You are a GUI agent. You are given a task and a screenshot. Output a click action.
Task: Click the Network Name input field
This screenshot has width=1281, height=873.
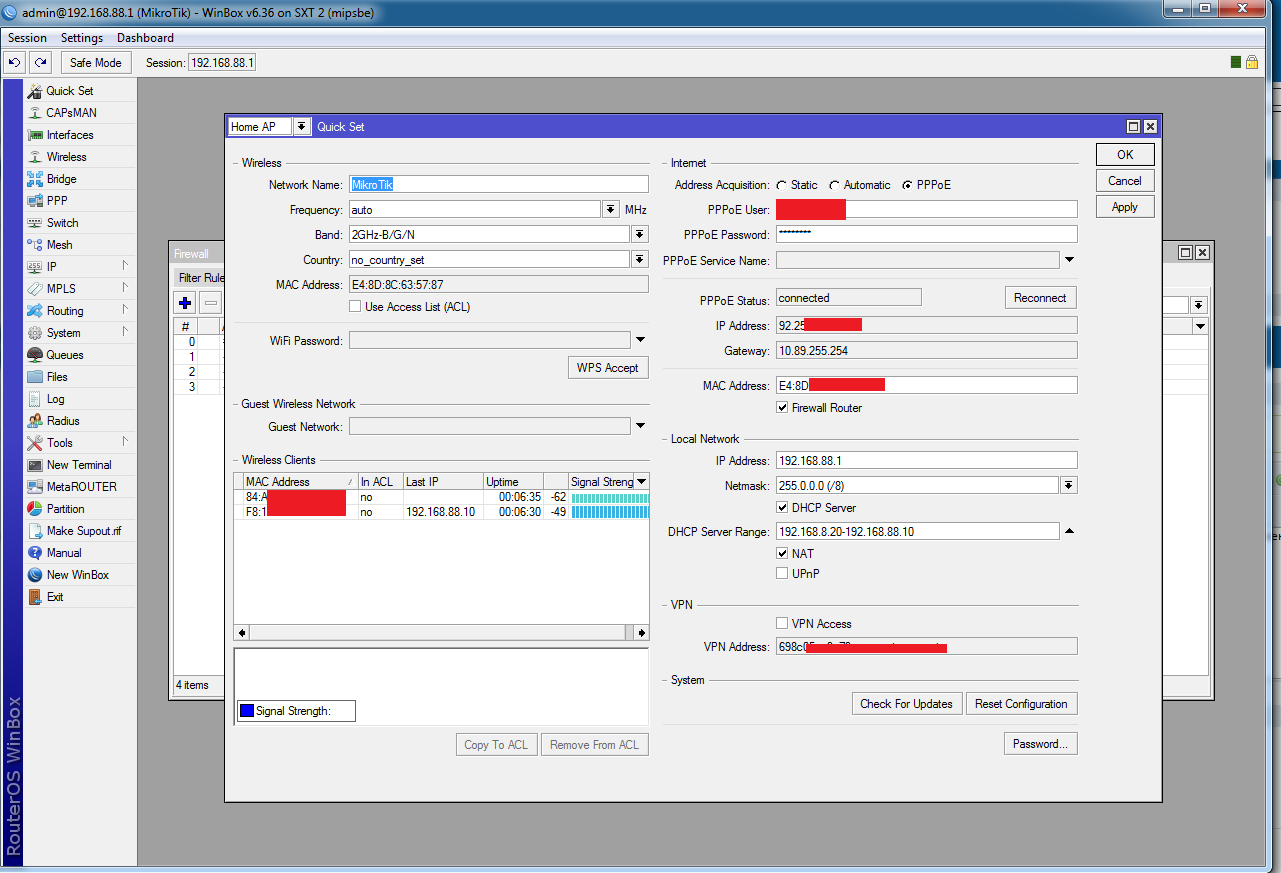pos(498,184)
